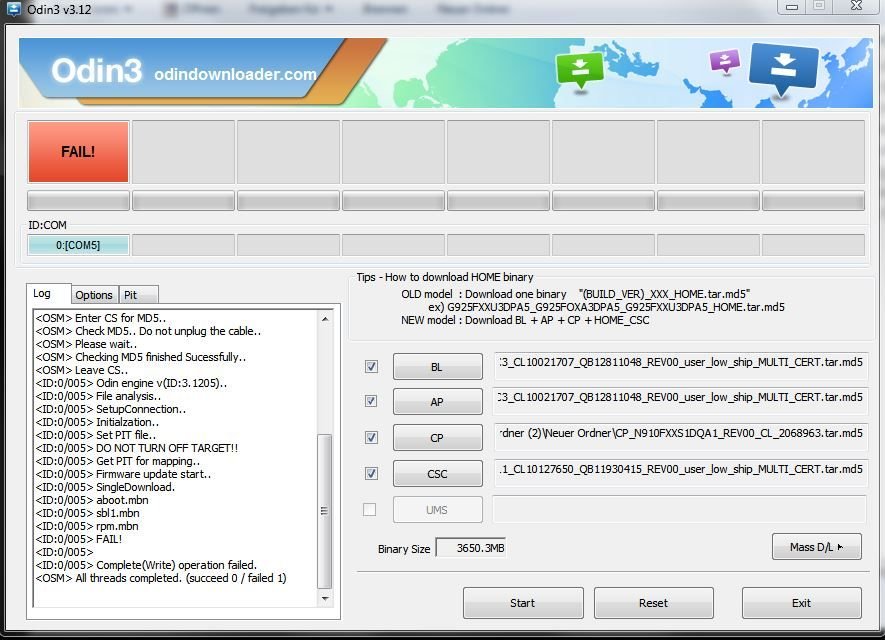Start the firmware flash

(523, 603)
